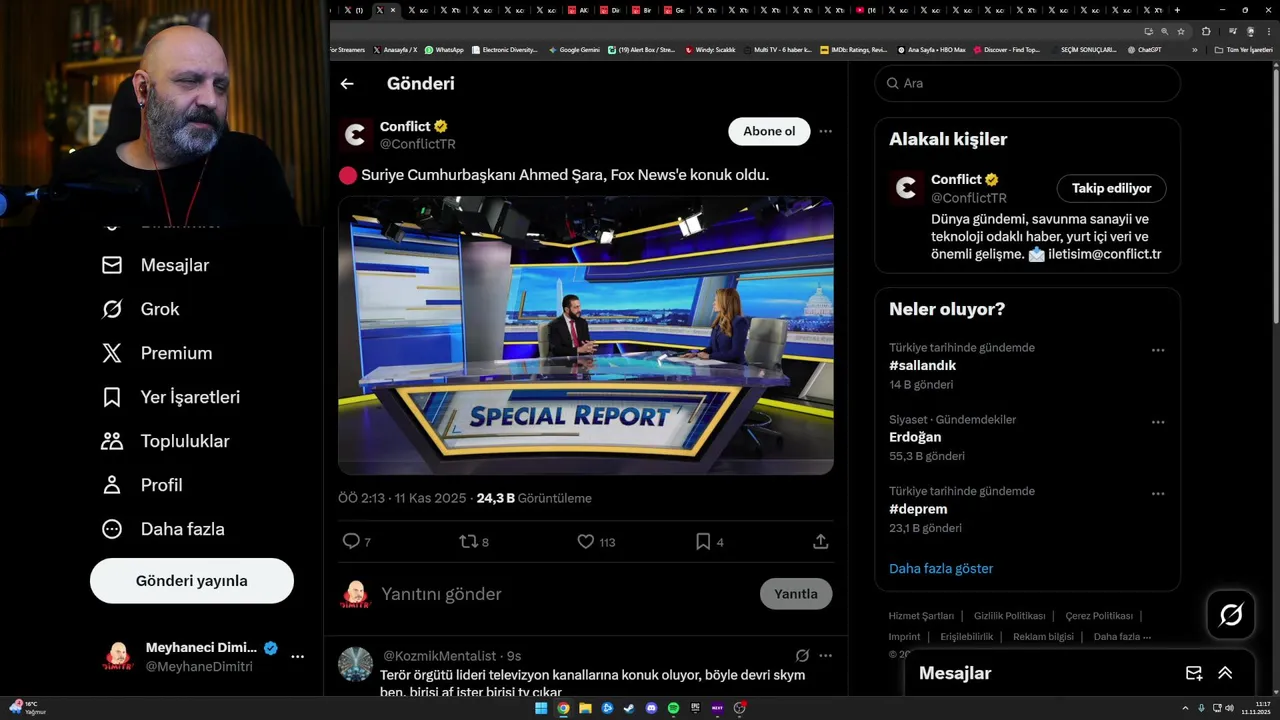Image resolution: width=1280 pixels, height=720 pixels.
Task: Open the Reklam bilgisi footer link
Action: (1043, 637)
